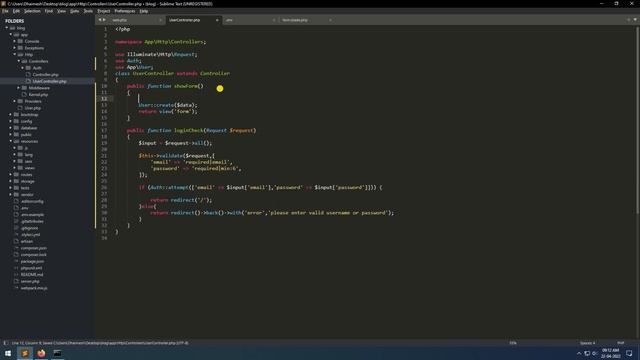Open the View menu
This screenshot has width=640, height=360.
pyautogui.click(x=62, y=11)
